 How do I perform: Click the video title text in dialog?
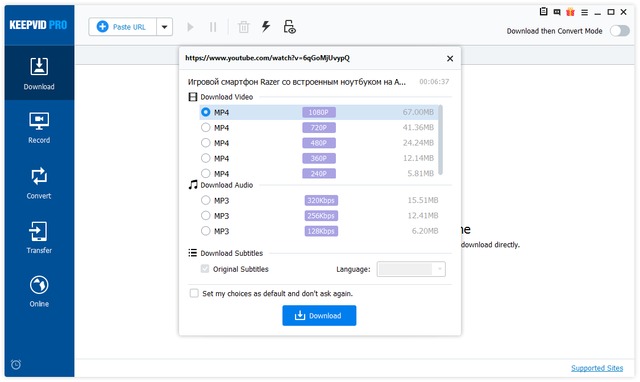pyautogui.click(x=297, y=82)
